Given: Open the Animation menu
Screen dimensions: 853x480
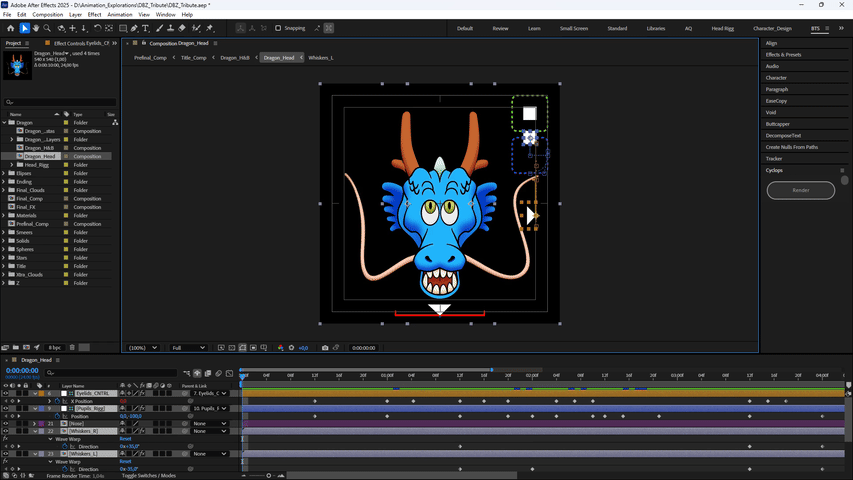Looking at the screenshot, I should point(120,15).
